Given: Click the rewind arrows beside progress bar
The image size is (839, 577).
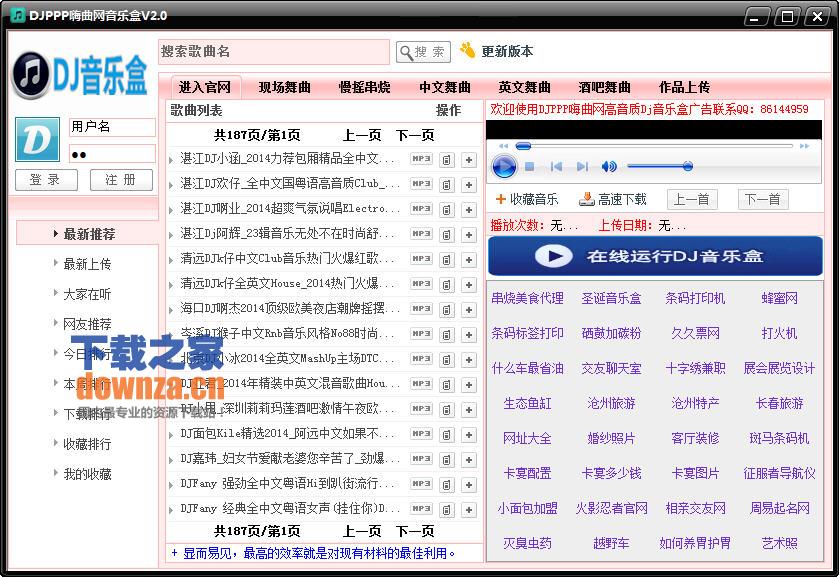Looking at the screenshot, I should coord(503,146).
